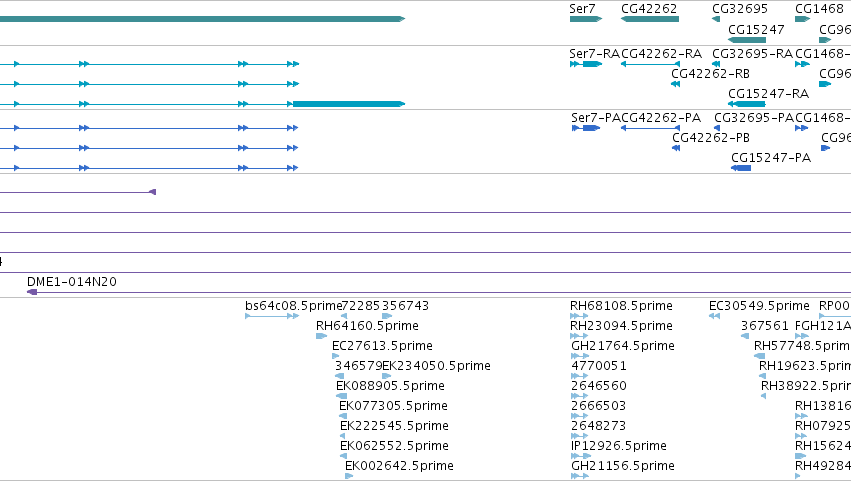Viewport: 851px width, 481px height.
Task: Click the CG42262-PA protein label
Action: point(661,118)
